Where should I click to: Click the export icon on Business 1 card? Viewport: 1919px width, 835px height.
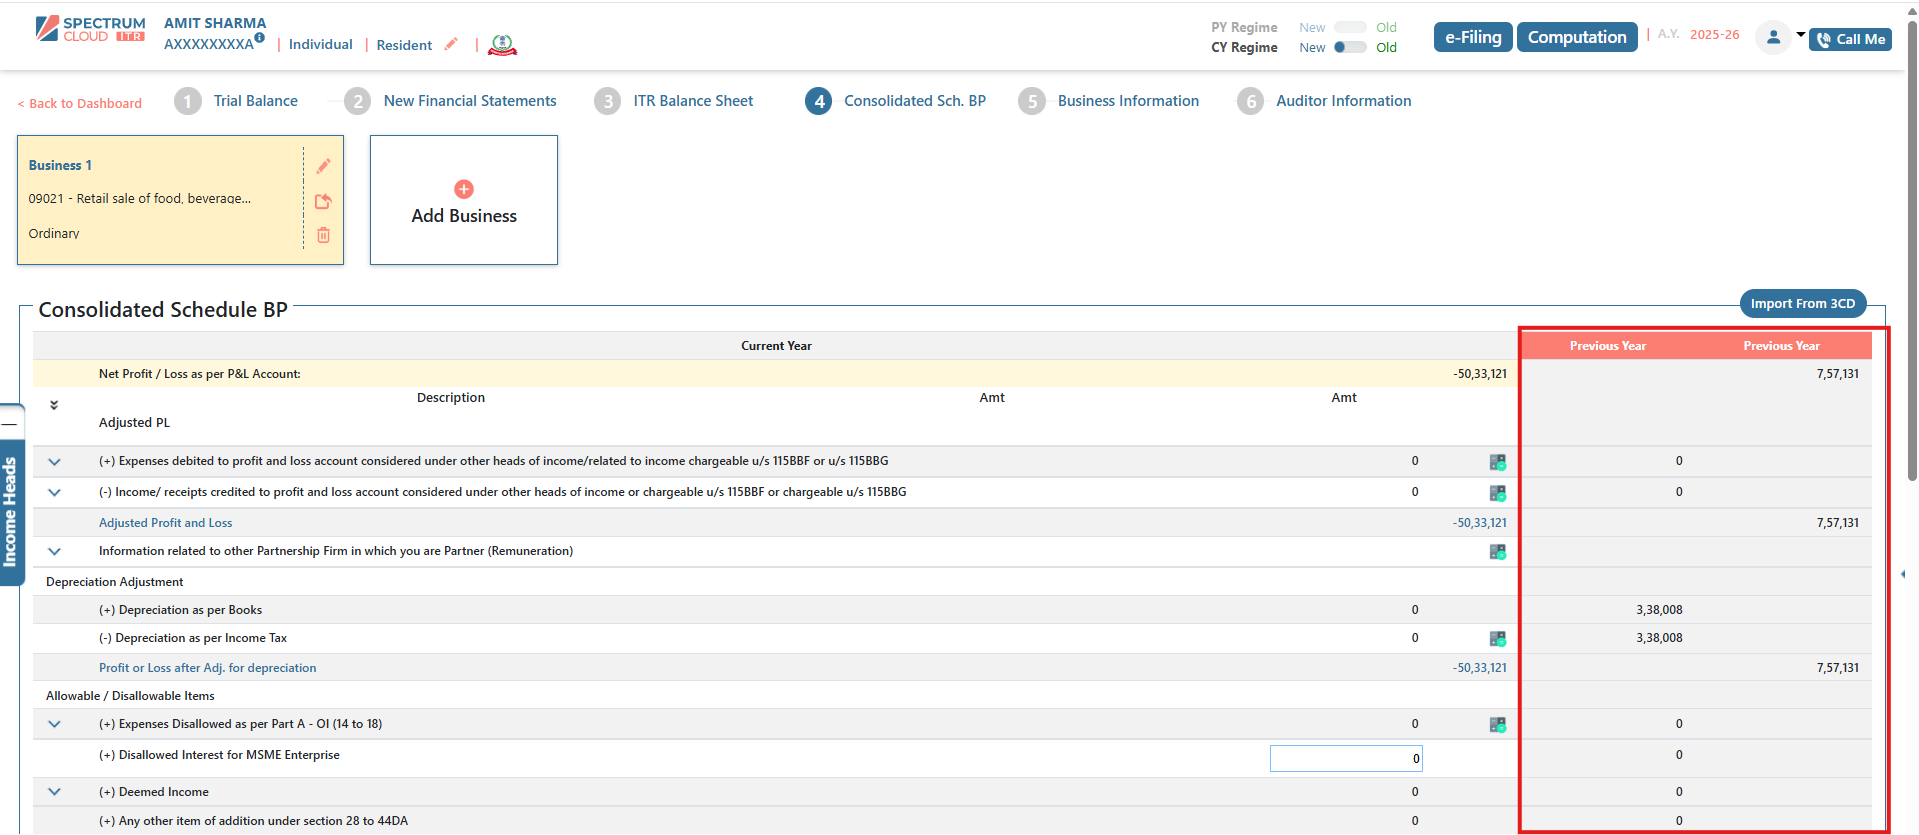click(323, 201)
